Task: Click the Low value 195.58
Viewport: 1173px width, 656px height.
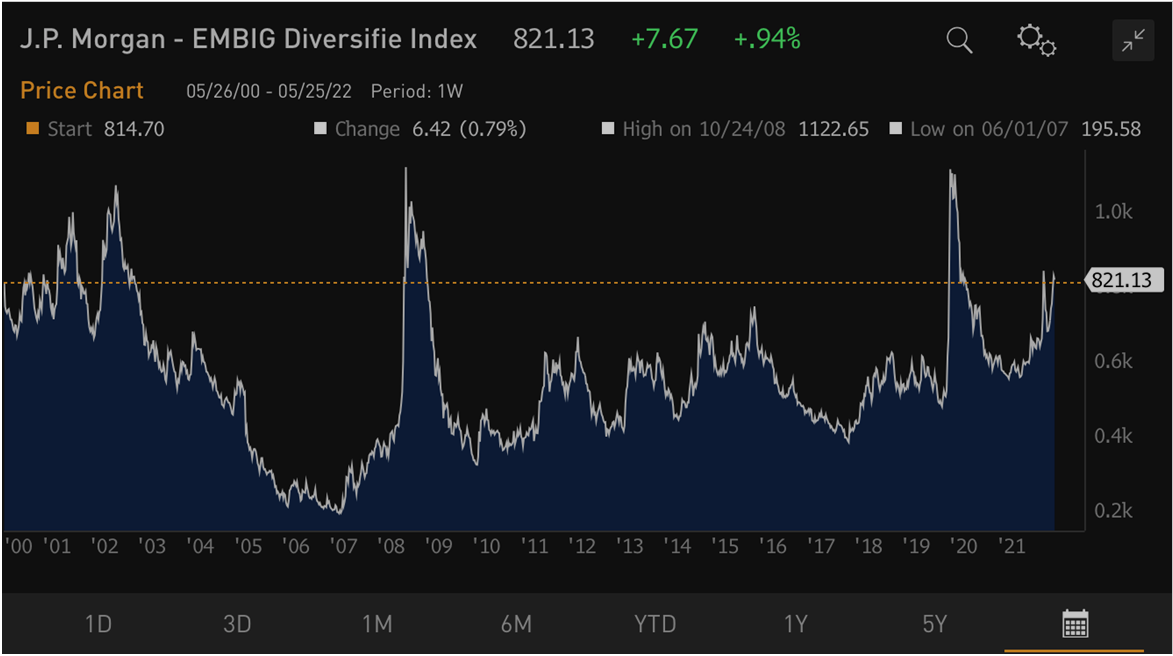Action: click(1111, 129)
